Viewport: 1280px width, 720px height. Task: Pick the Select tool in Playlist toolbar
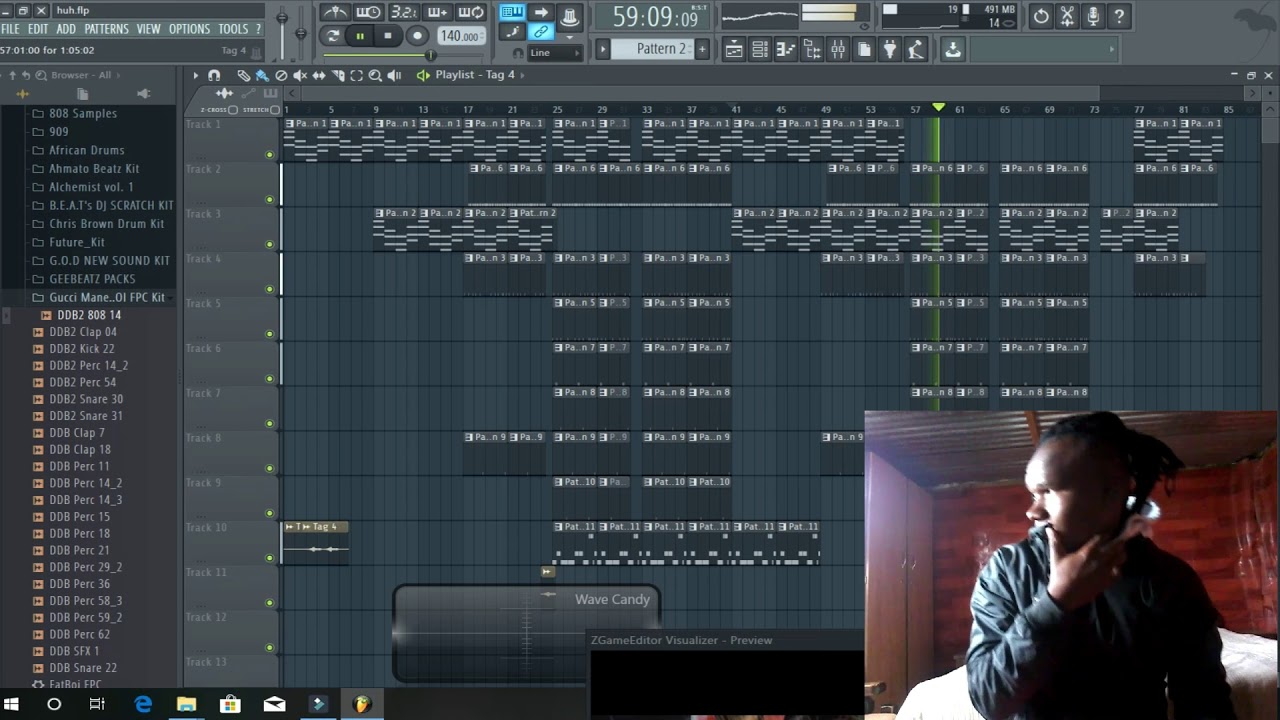(x=357, y=75)
